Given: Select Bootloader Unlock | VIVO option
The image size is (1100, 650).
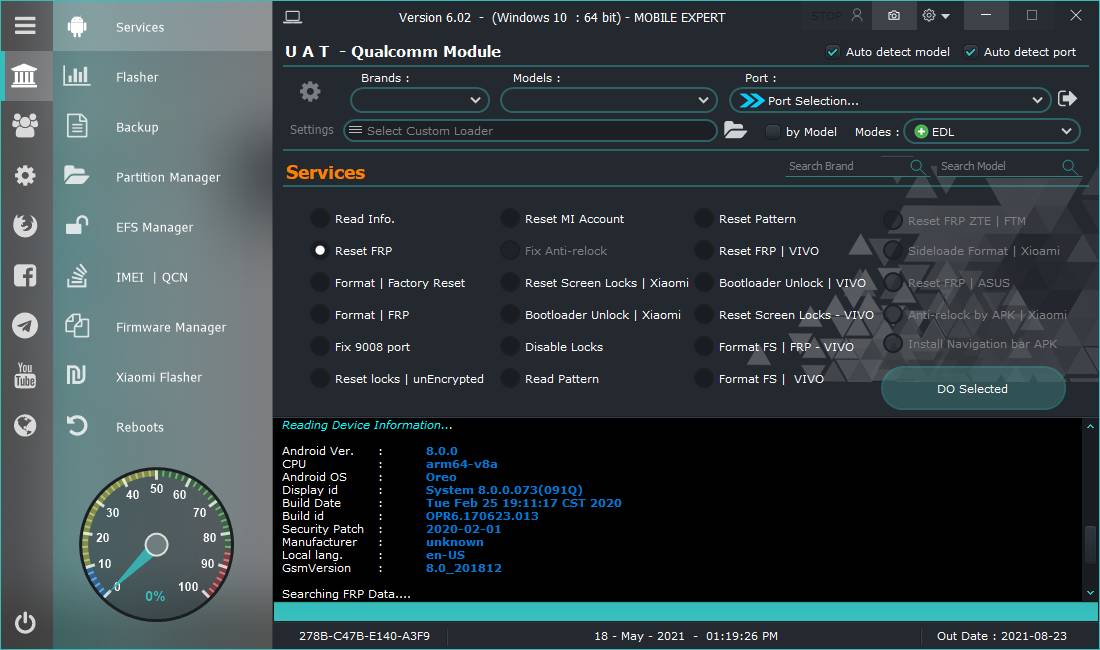Looking at the screenshot, I should pyautogui.click(x=704, y=283).
